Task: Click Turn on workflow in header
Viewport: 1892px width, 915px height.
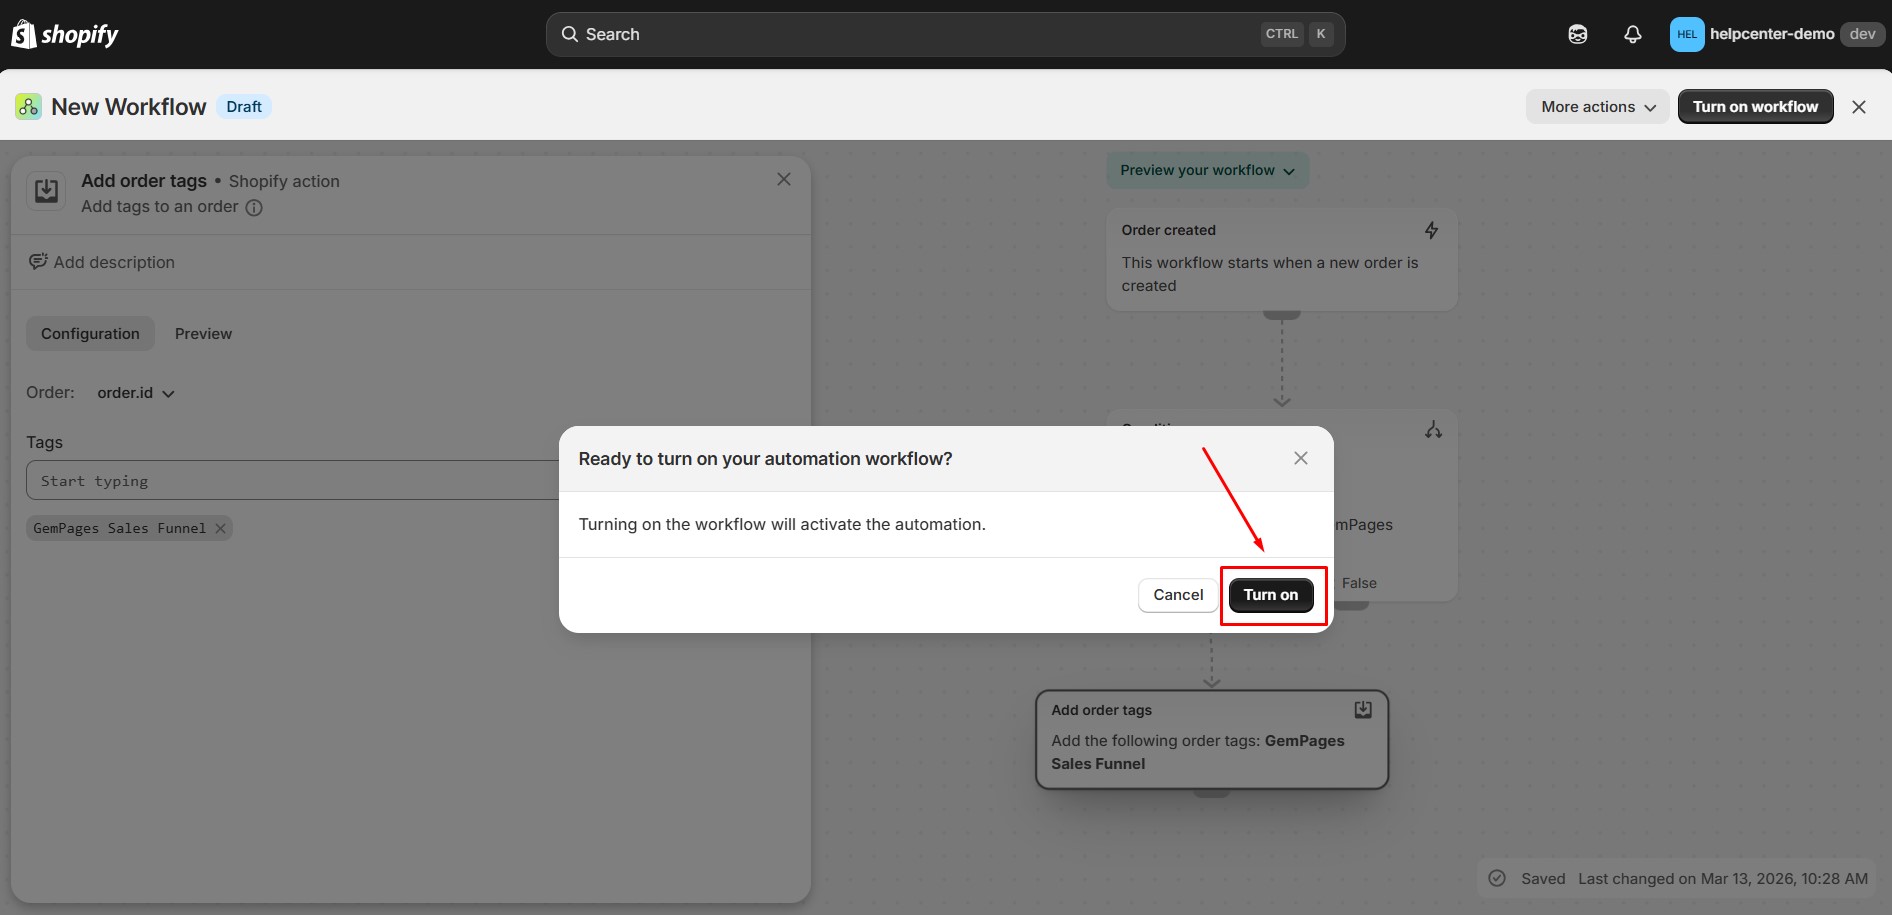Action: (x=1754, y=107)
